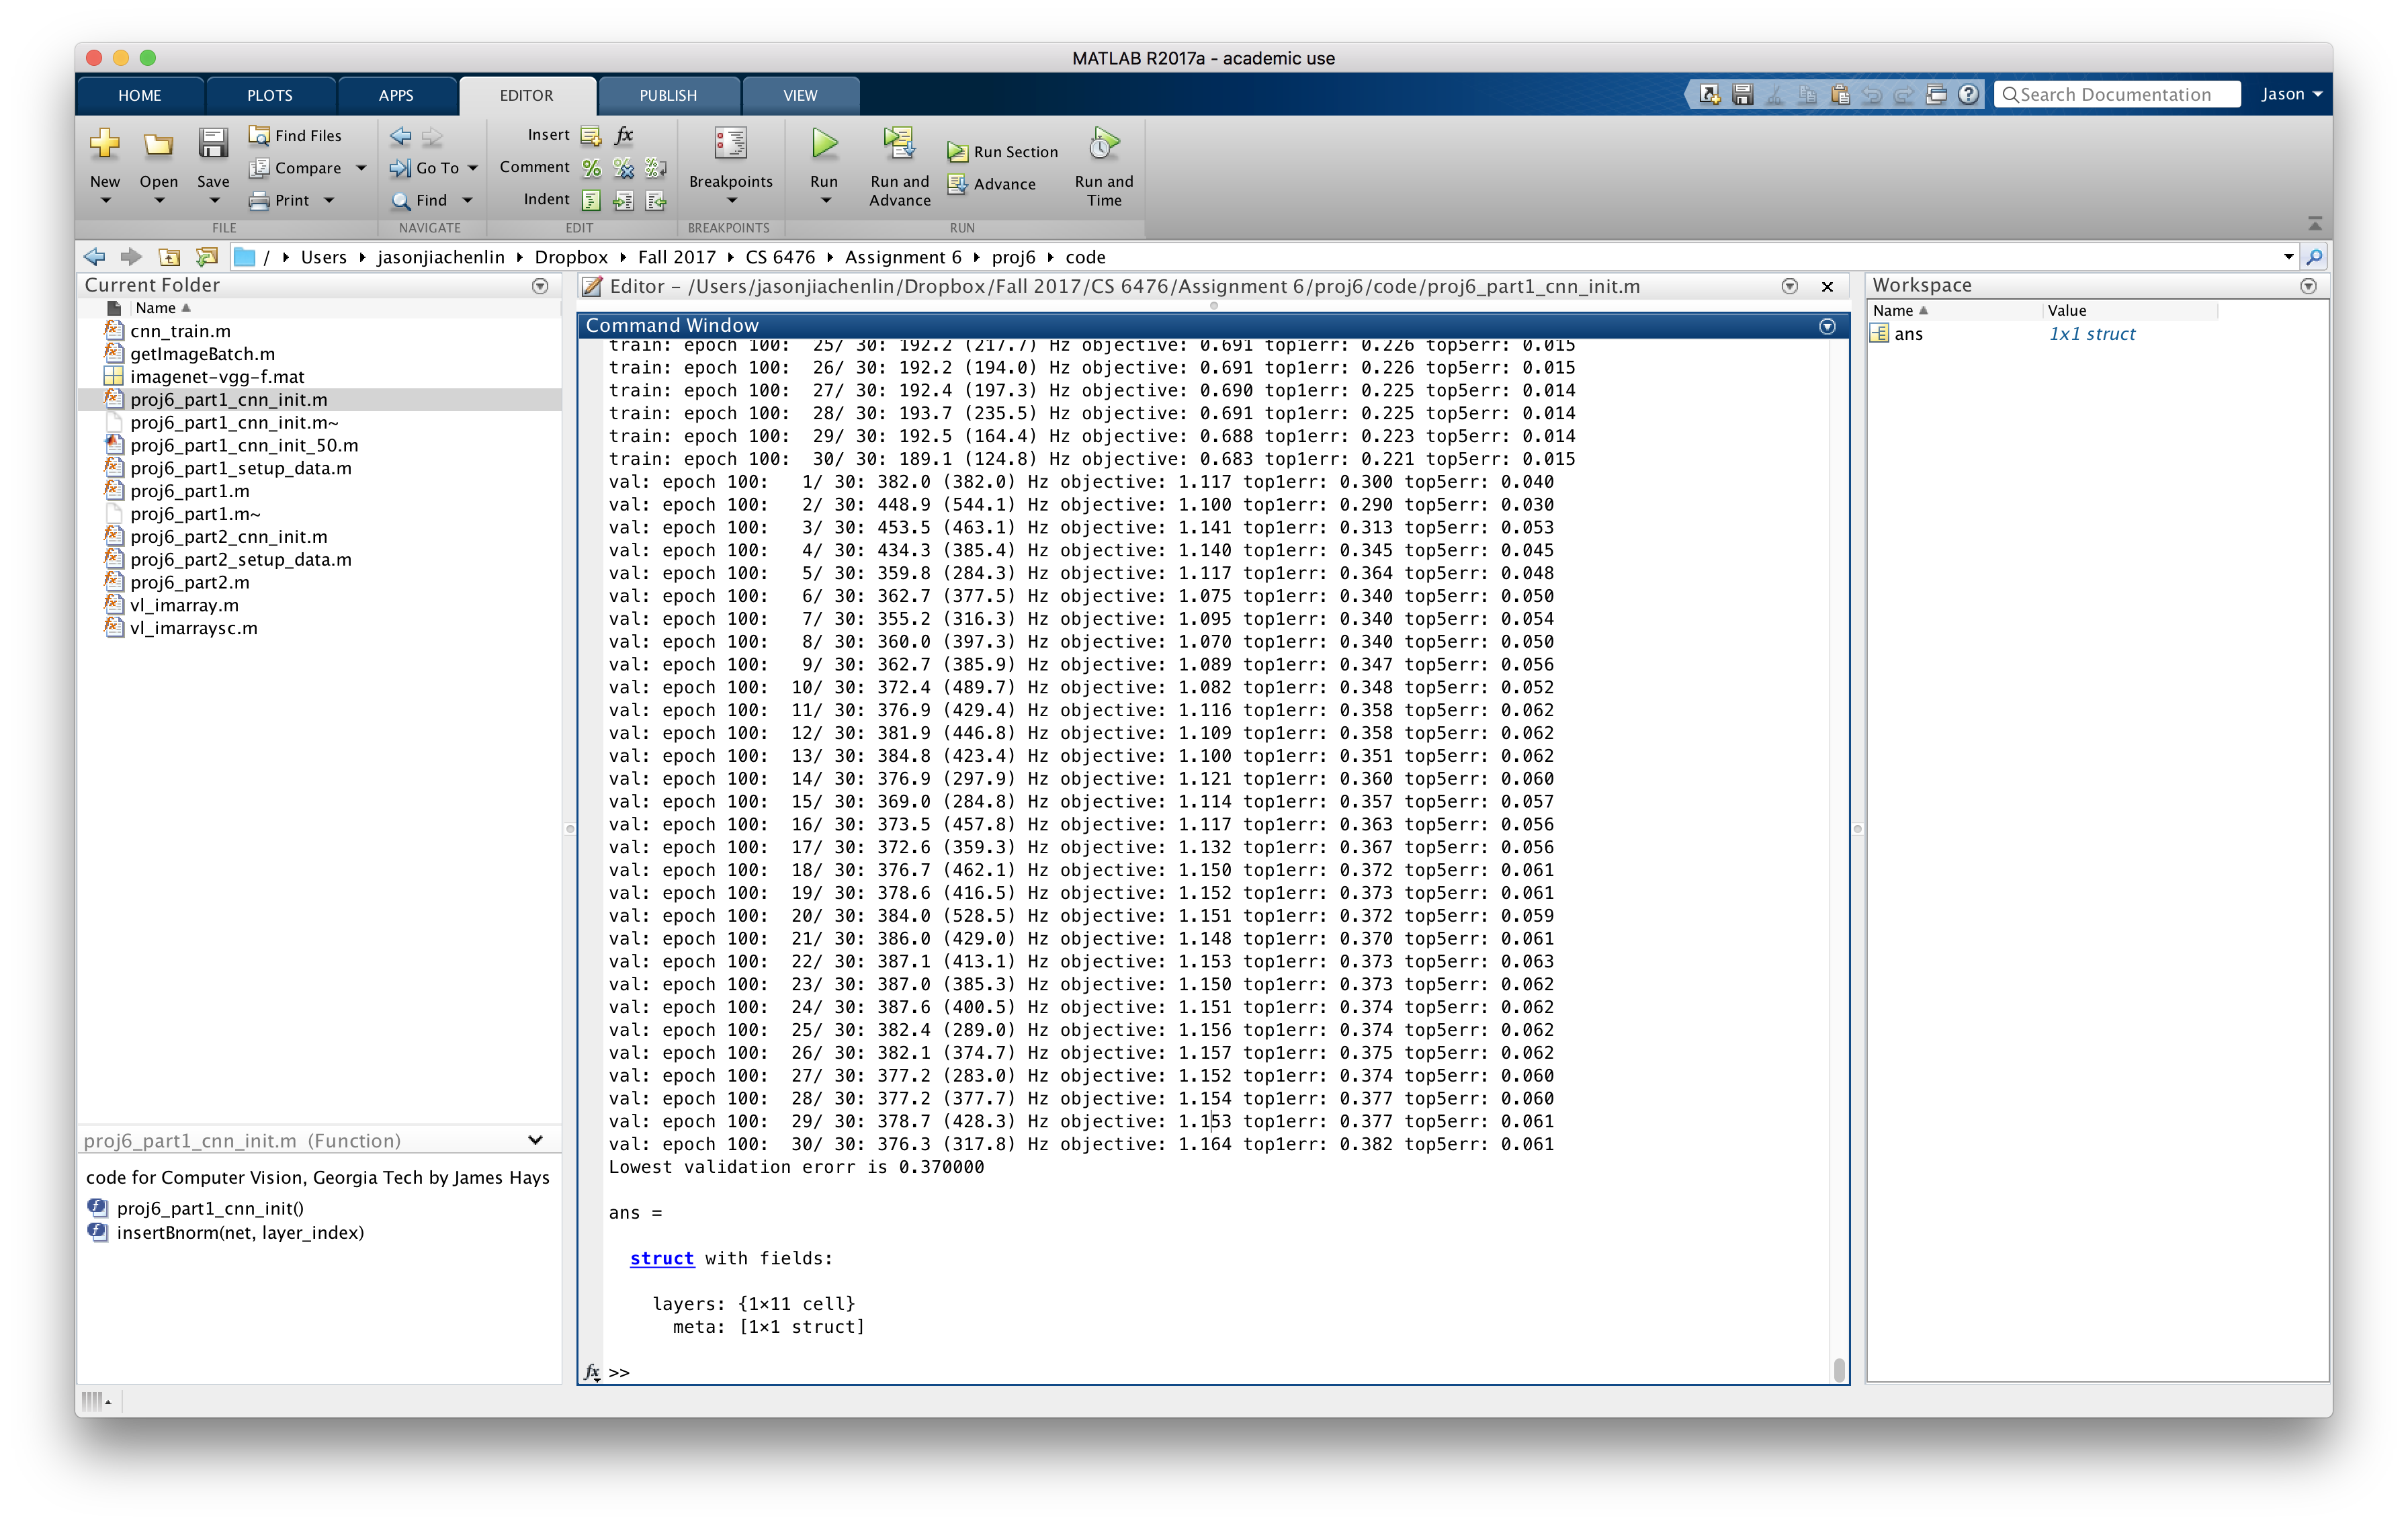2408x1525 pixels.
Task: Click the struct hyperlink in output
Action: [661, 1258]
